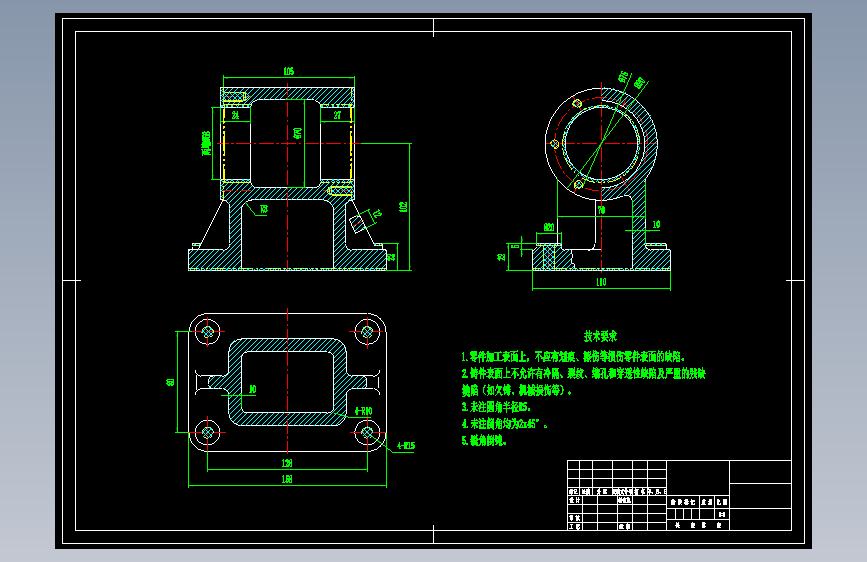Image resolution: width=867 pixels, height=562 pixels.
Task: Click the "4-R10" radius callout
Action: tap(363, 411)
